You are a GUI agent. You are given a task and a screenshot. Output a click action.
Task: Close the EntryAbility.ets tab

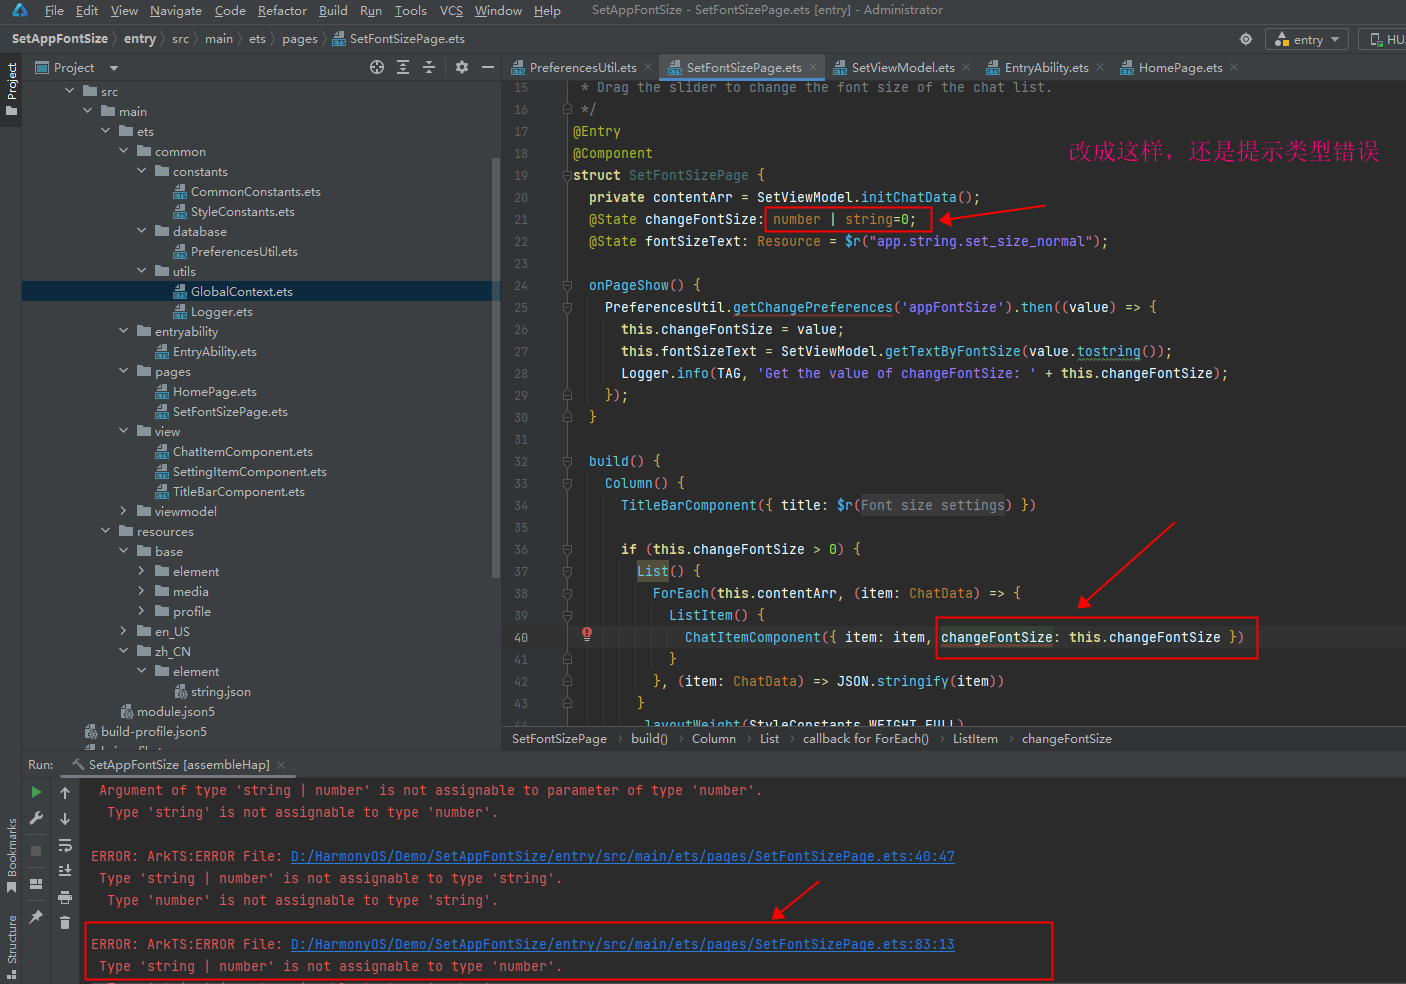tap(1100, 67)
